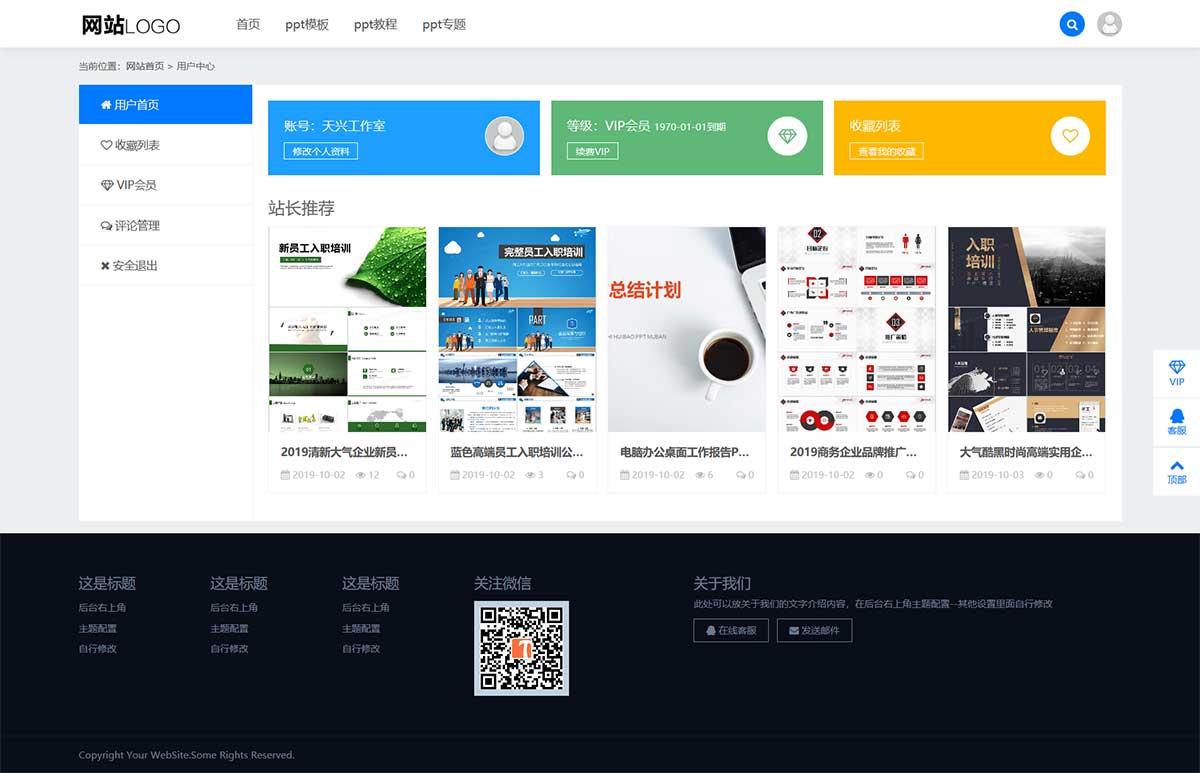Open the red business brand template thumbnail
The height and width of the screenshot is (773, 1200).
pos(857,329)
